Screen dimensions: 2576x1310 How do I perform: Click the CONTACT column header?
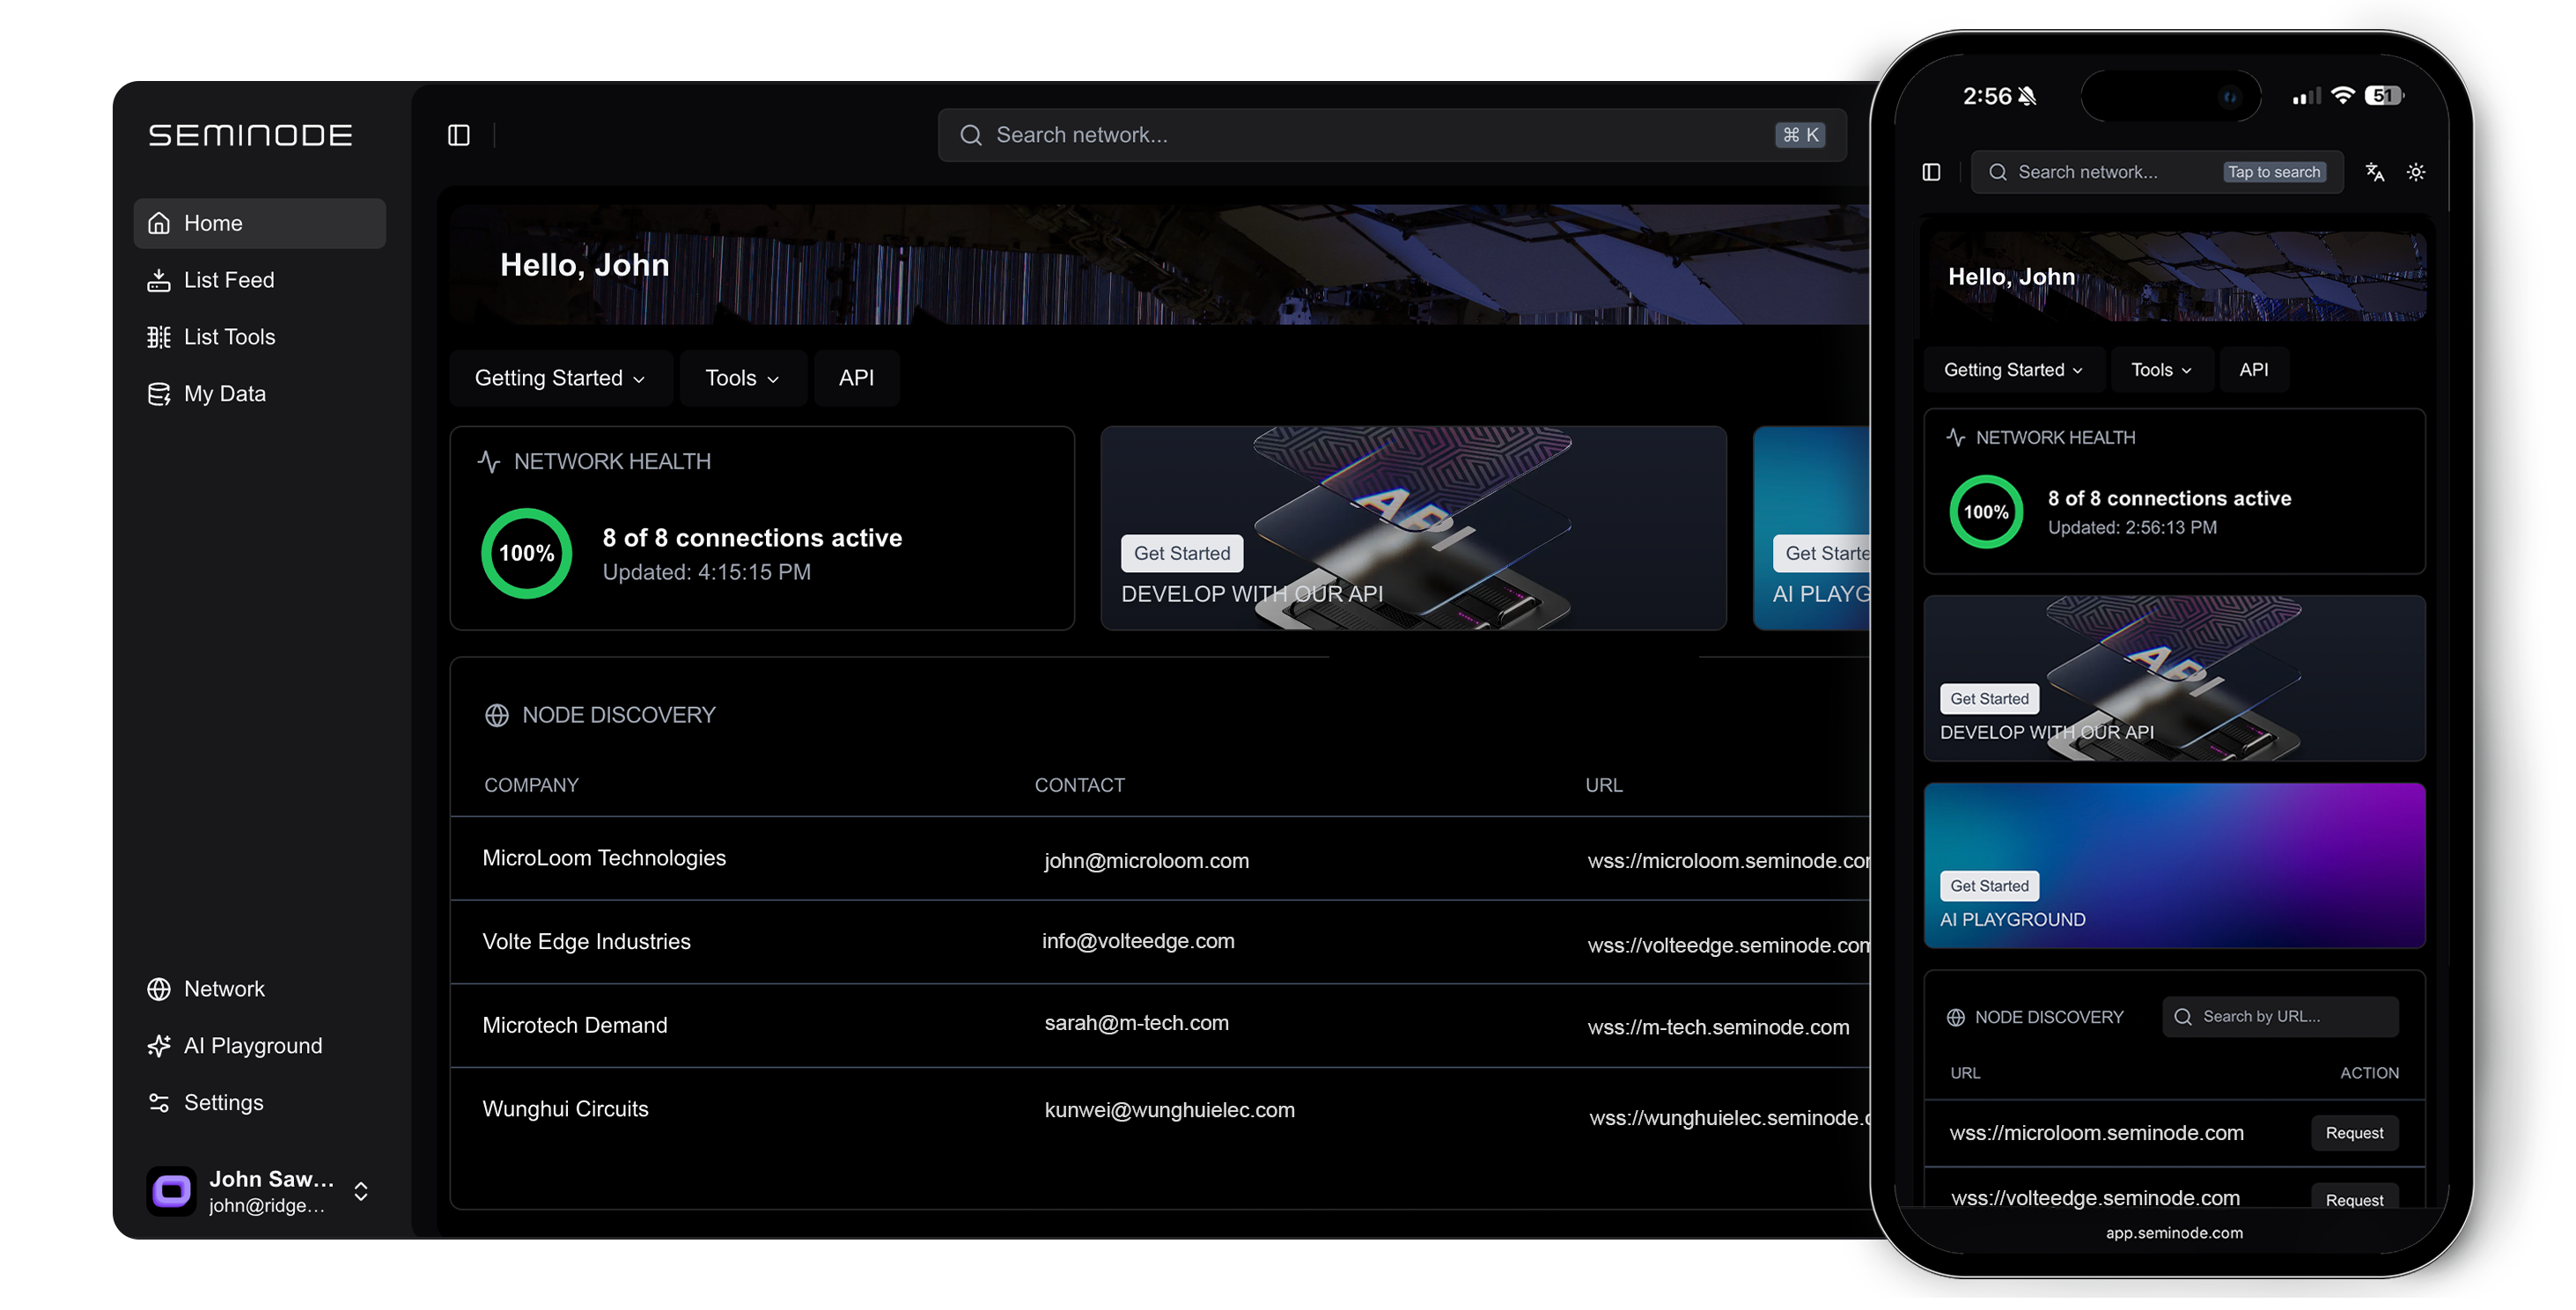coord(1079,785)
